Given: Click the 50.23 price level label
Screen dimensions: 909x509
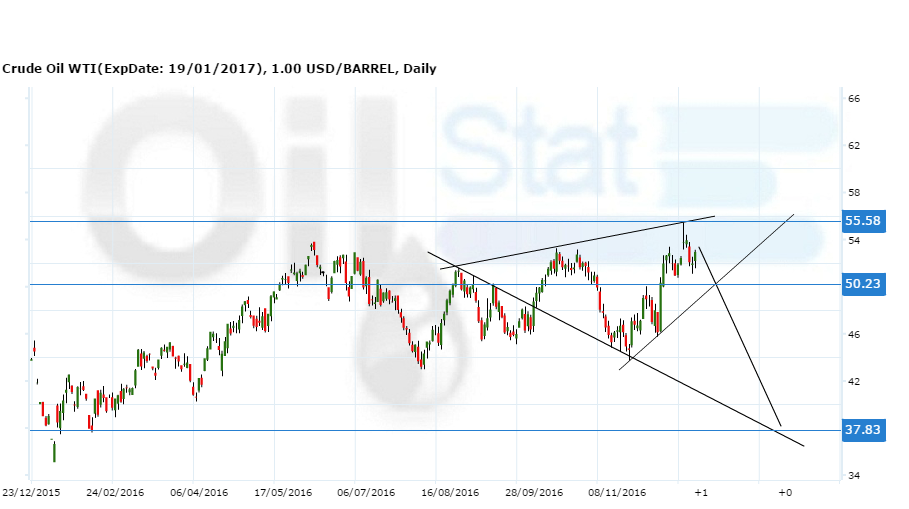Looking at the screenshot, I should pyautogui.click(x=862, y=284).
